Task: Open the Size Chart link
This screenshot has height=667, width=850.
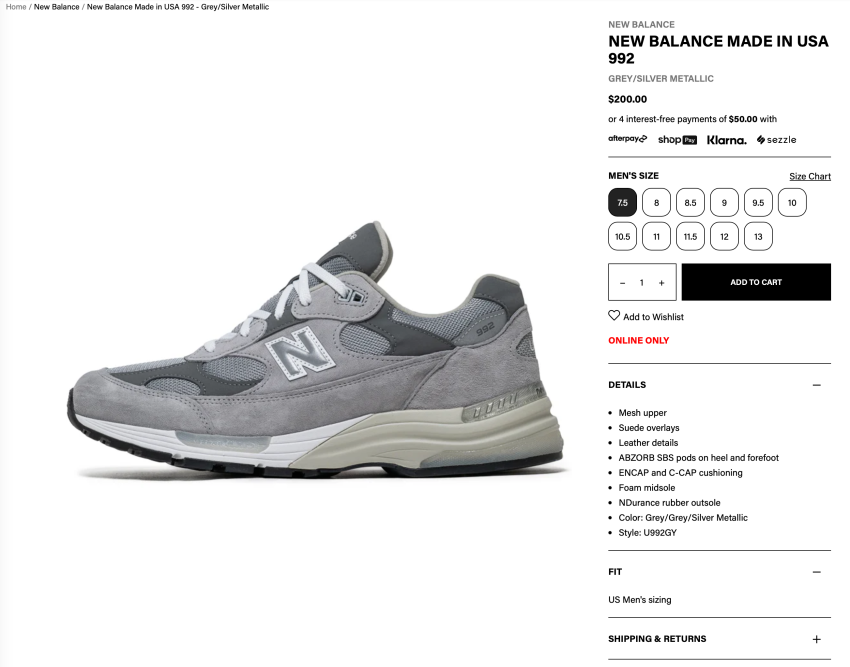Action: coord(810,176)
